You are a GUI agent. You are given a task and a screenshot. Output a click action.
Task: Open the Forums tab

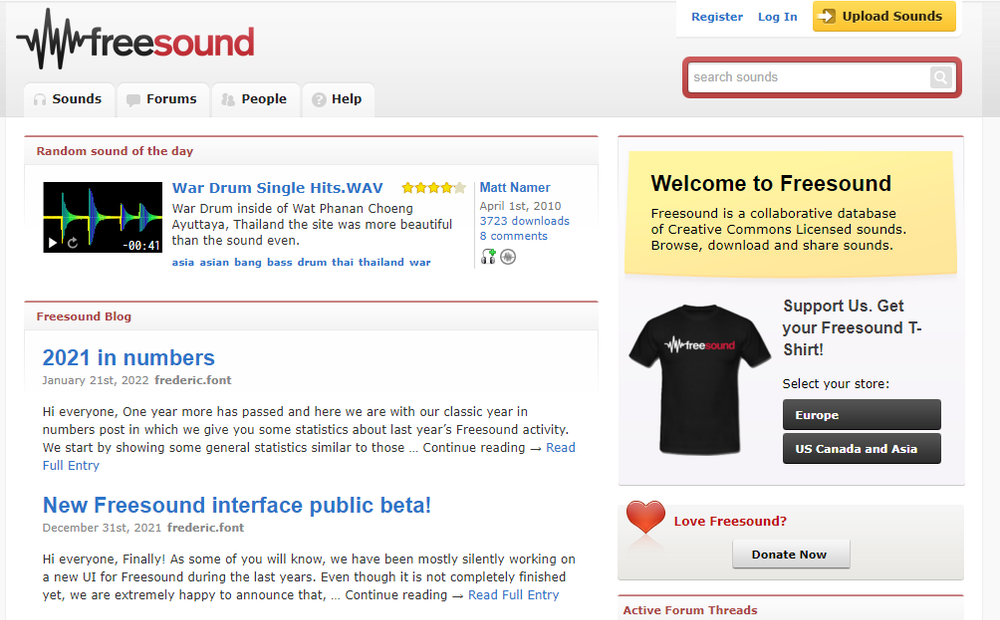click(162, 99)
